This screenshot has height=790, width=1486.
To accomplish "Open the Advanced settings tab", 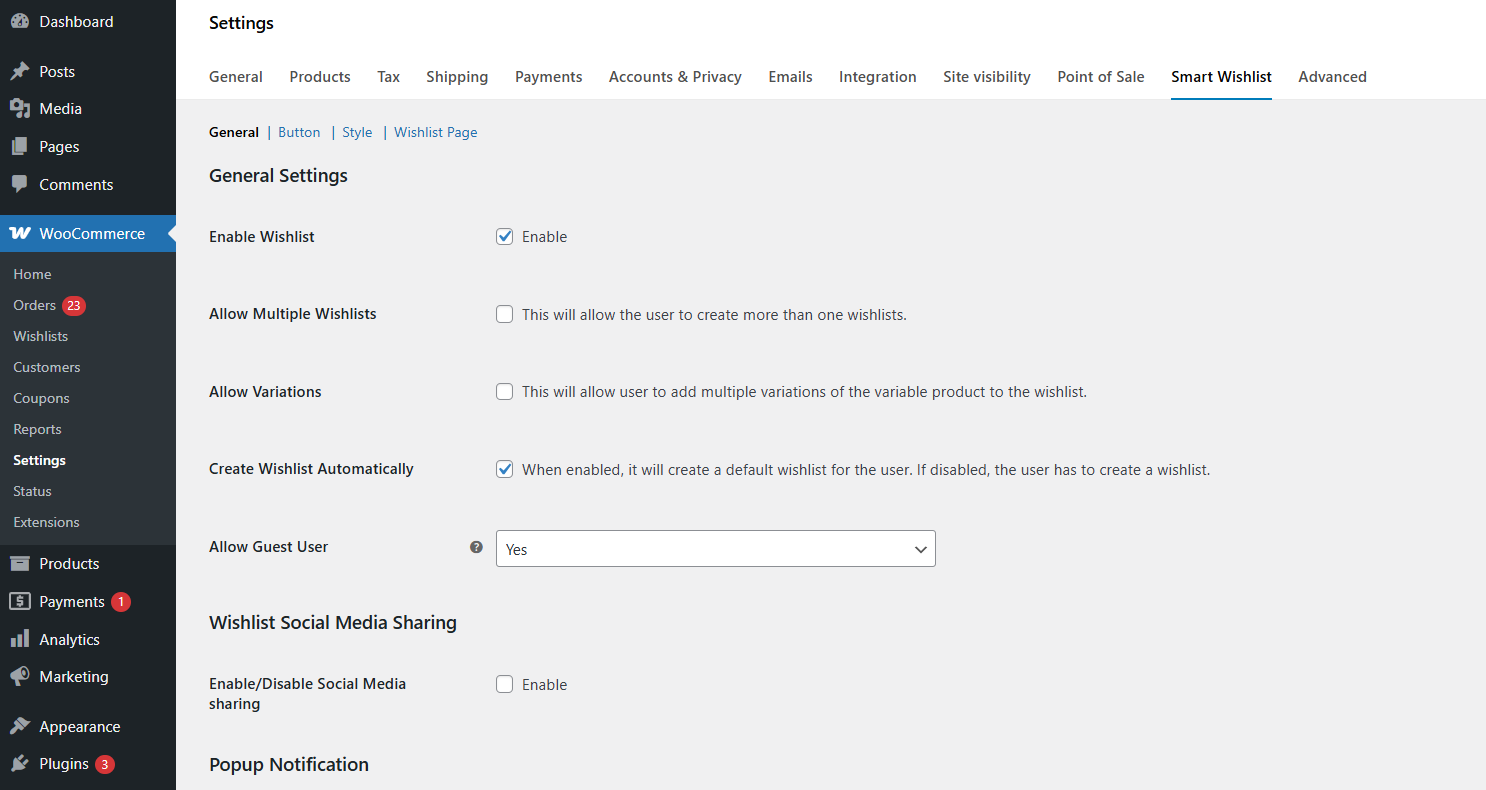I will pos(1332,77).
